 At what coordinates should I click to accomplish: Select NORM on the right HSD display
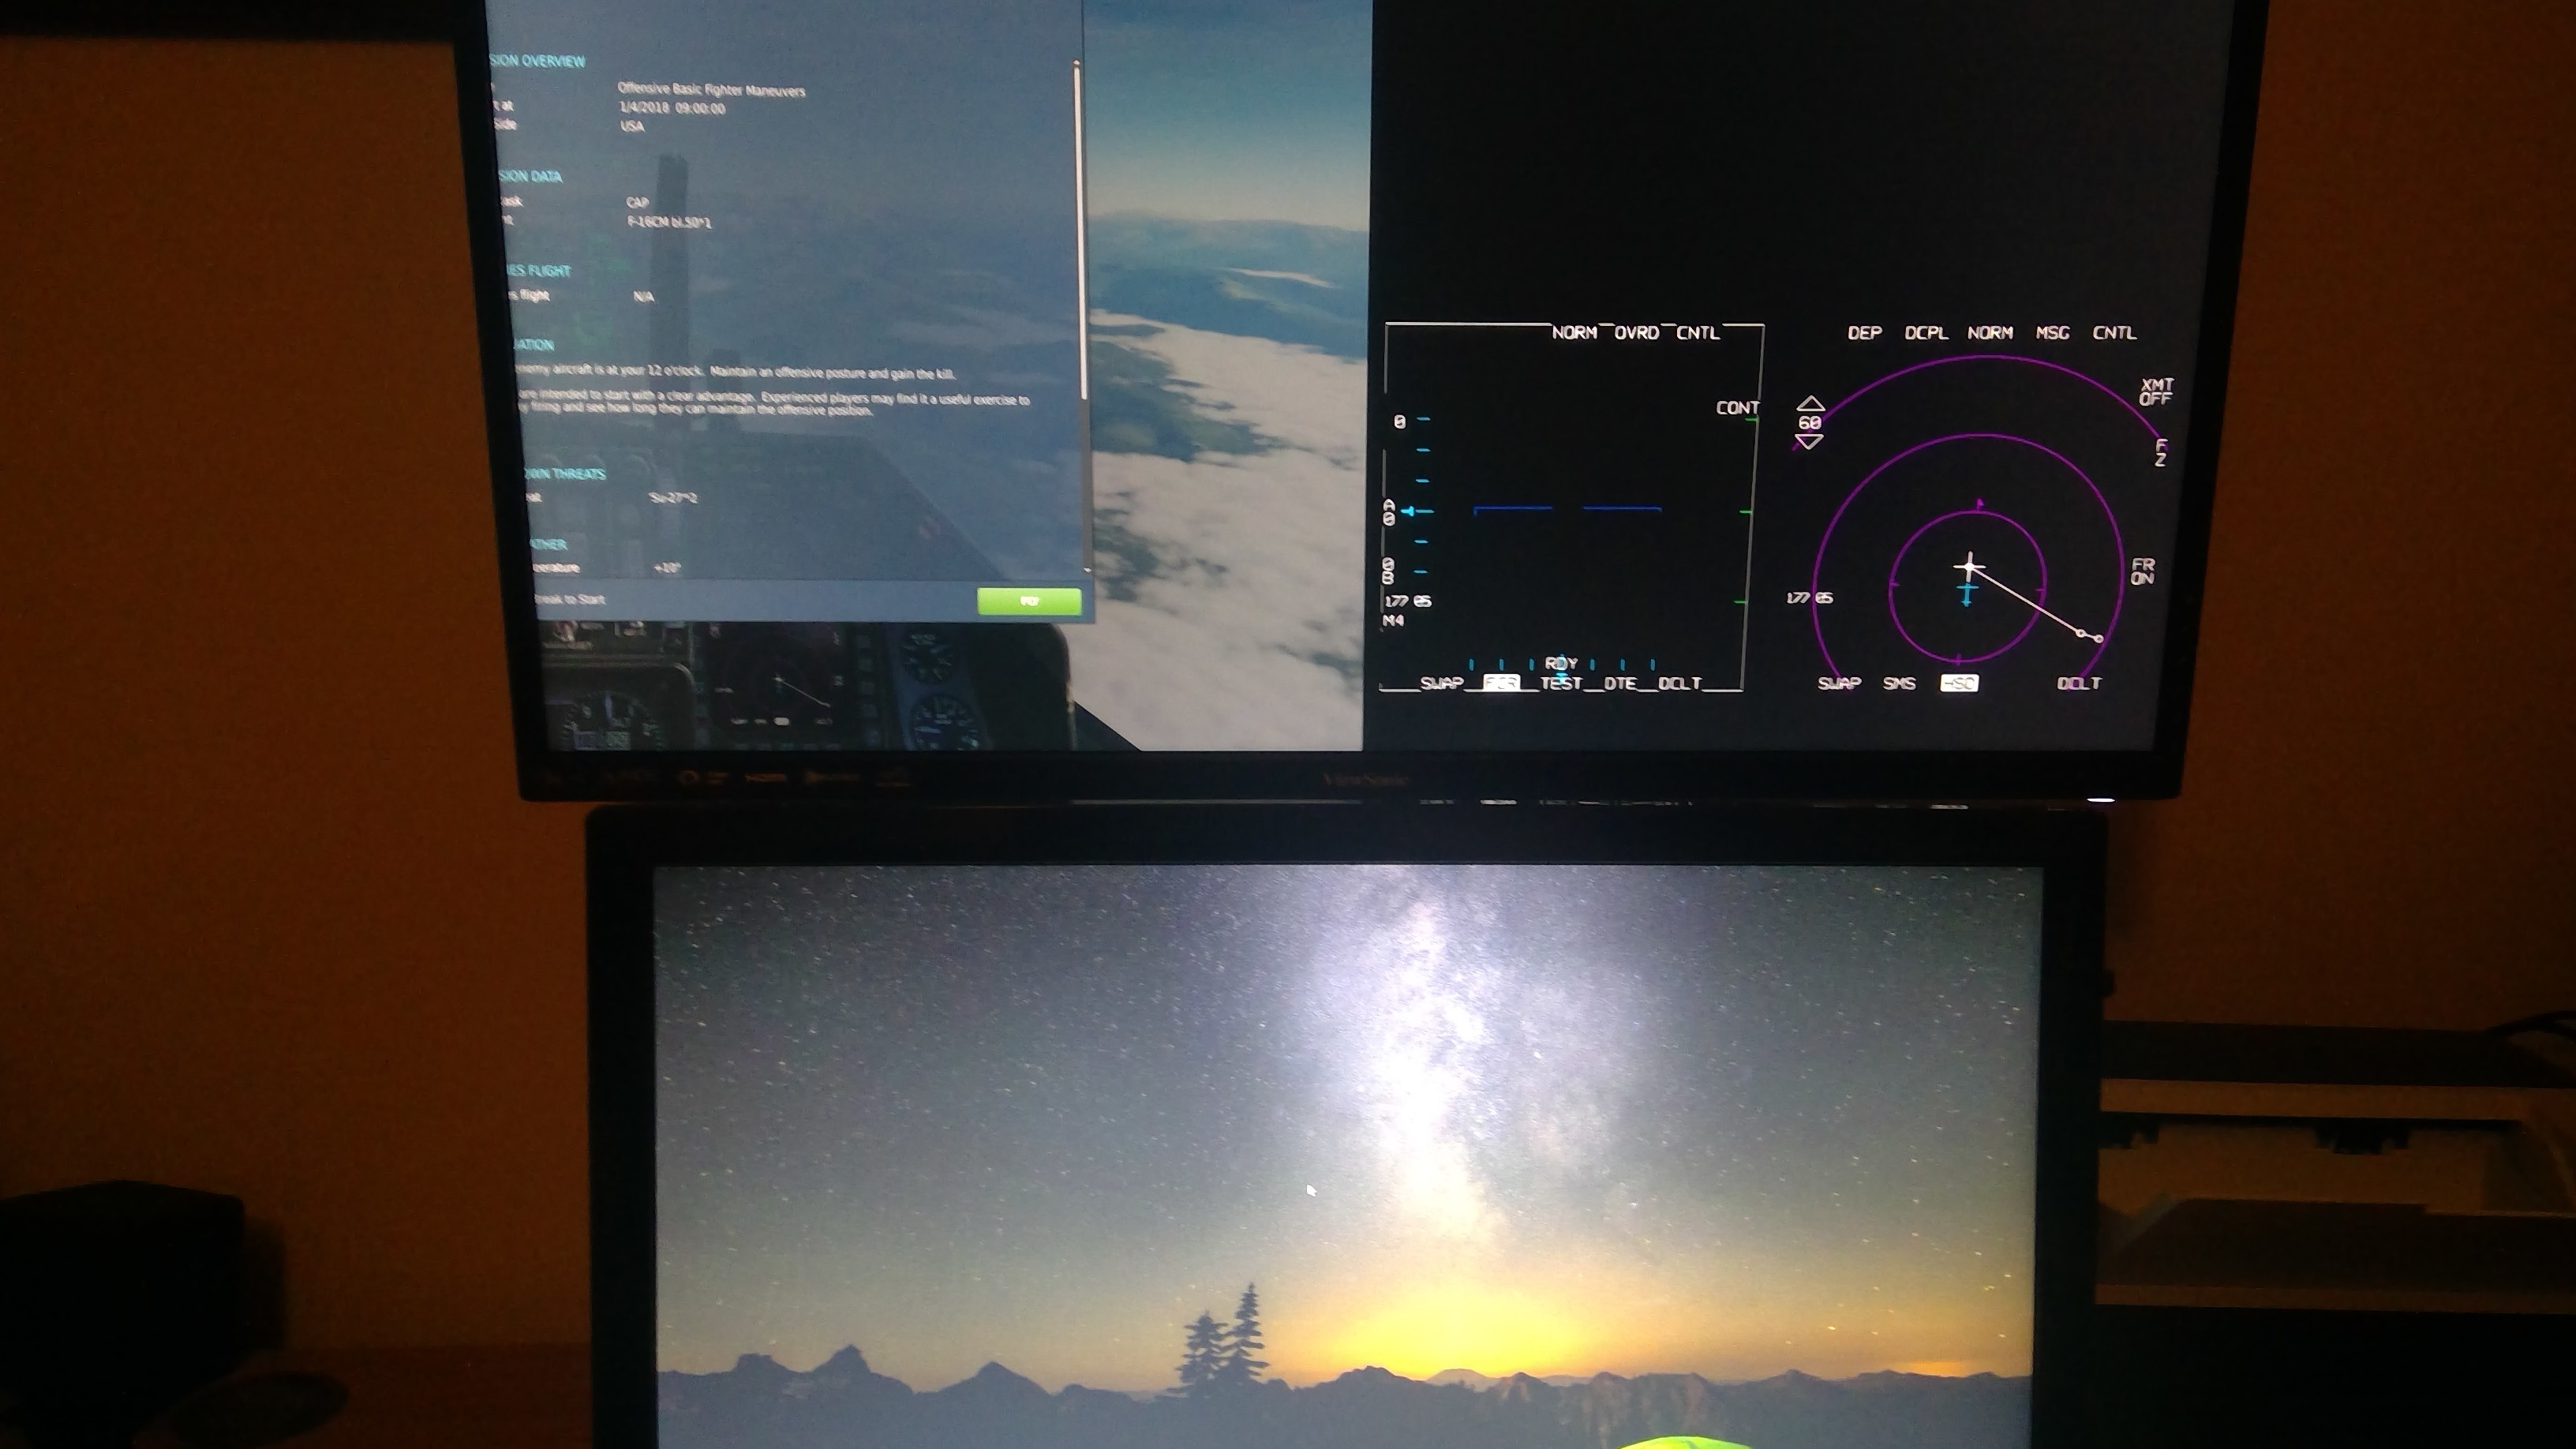pyautogui.click(x=1990, y=333)
